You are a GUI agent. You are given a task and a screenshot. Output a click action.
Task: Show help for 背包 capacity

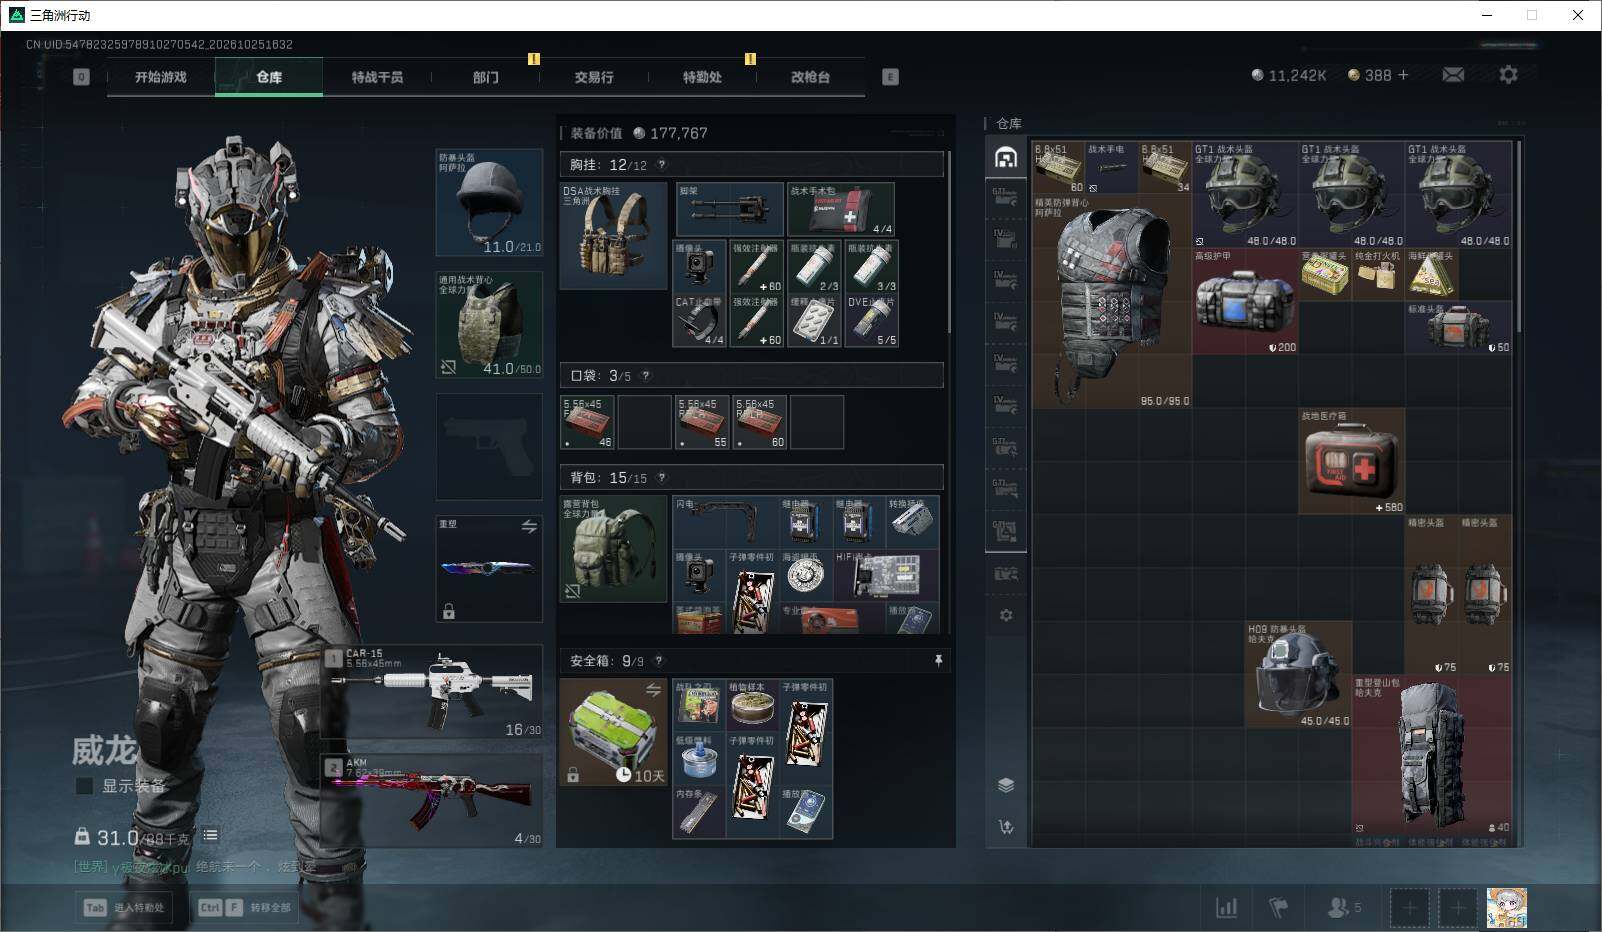click(661, 478)
